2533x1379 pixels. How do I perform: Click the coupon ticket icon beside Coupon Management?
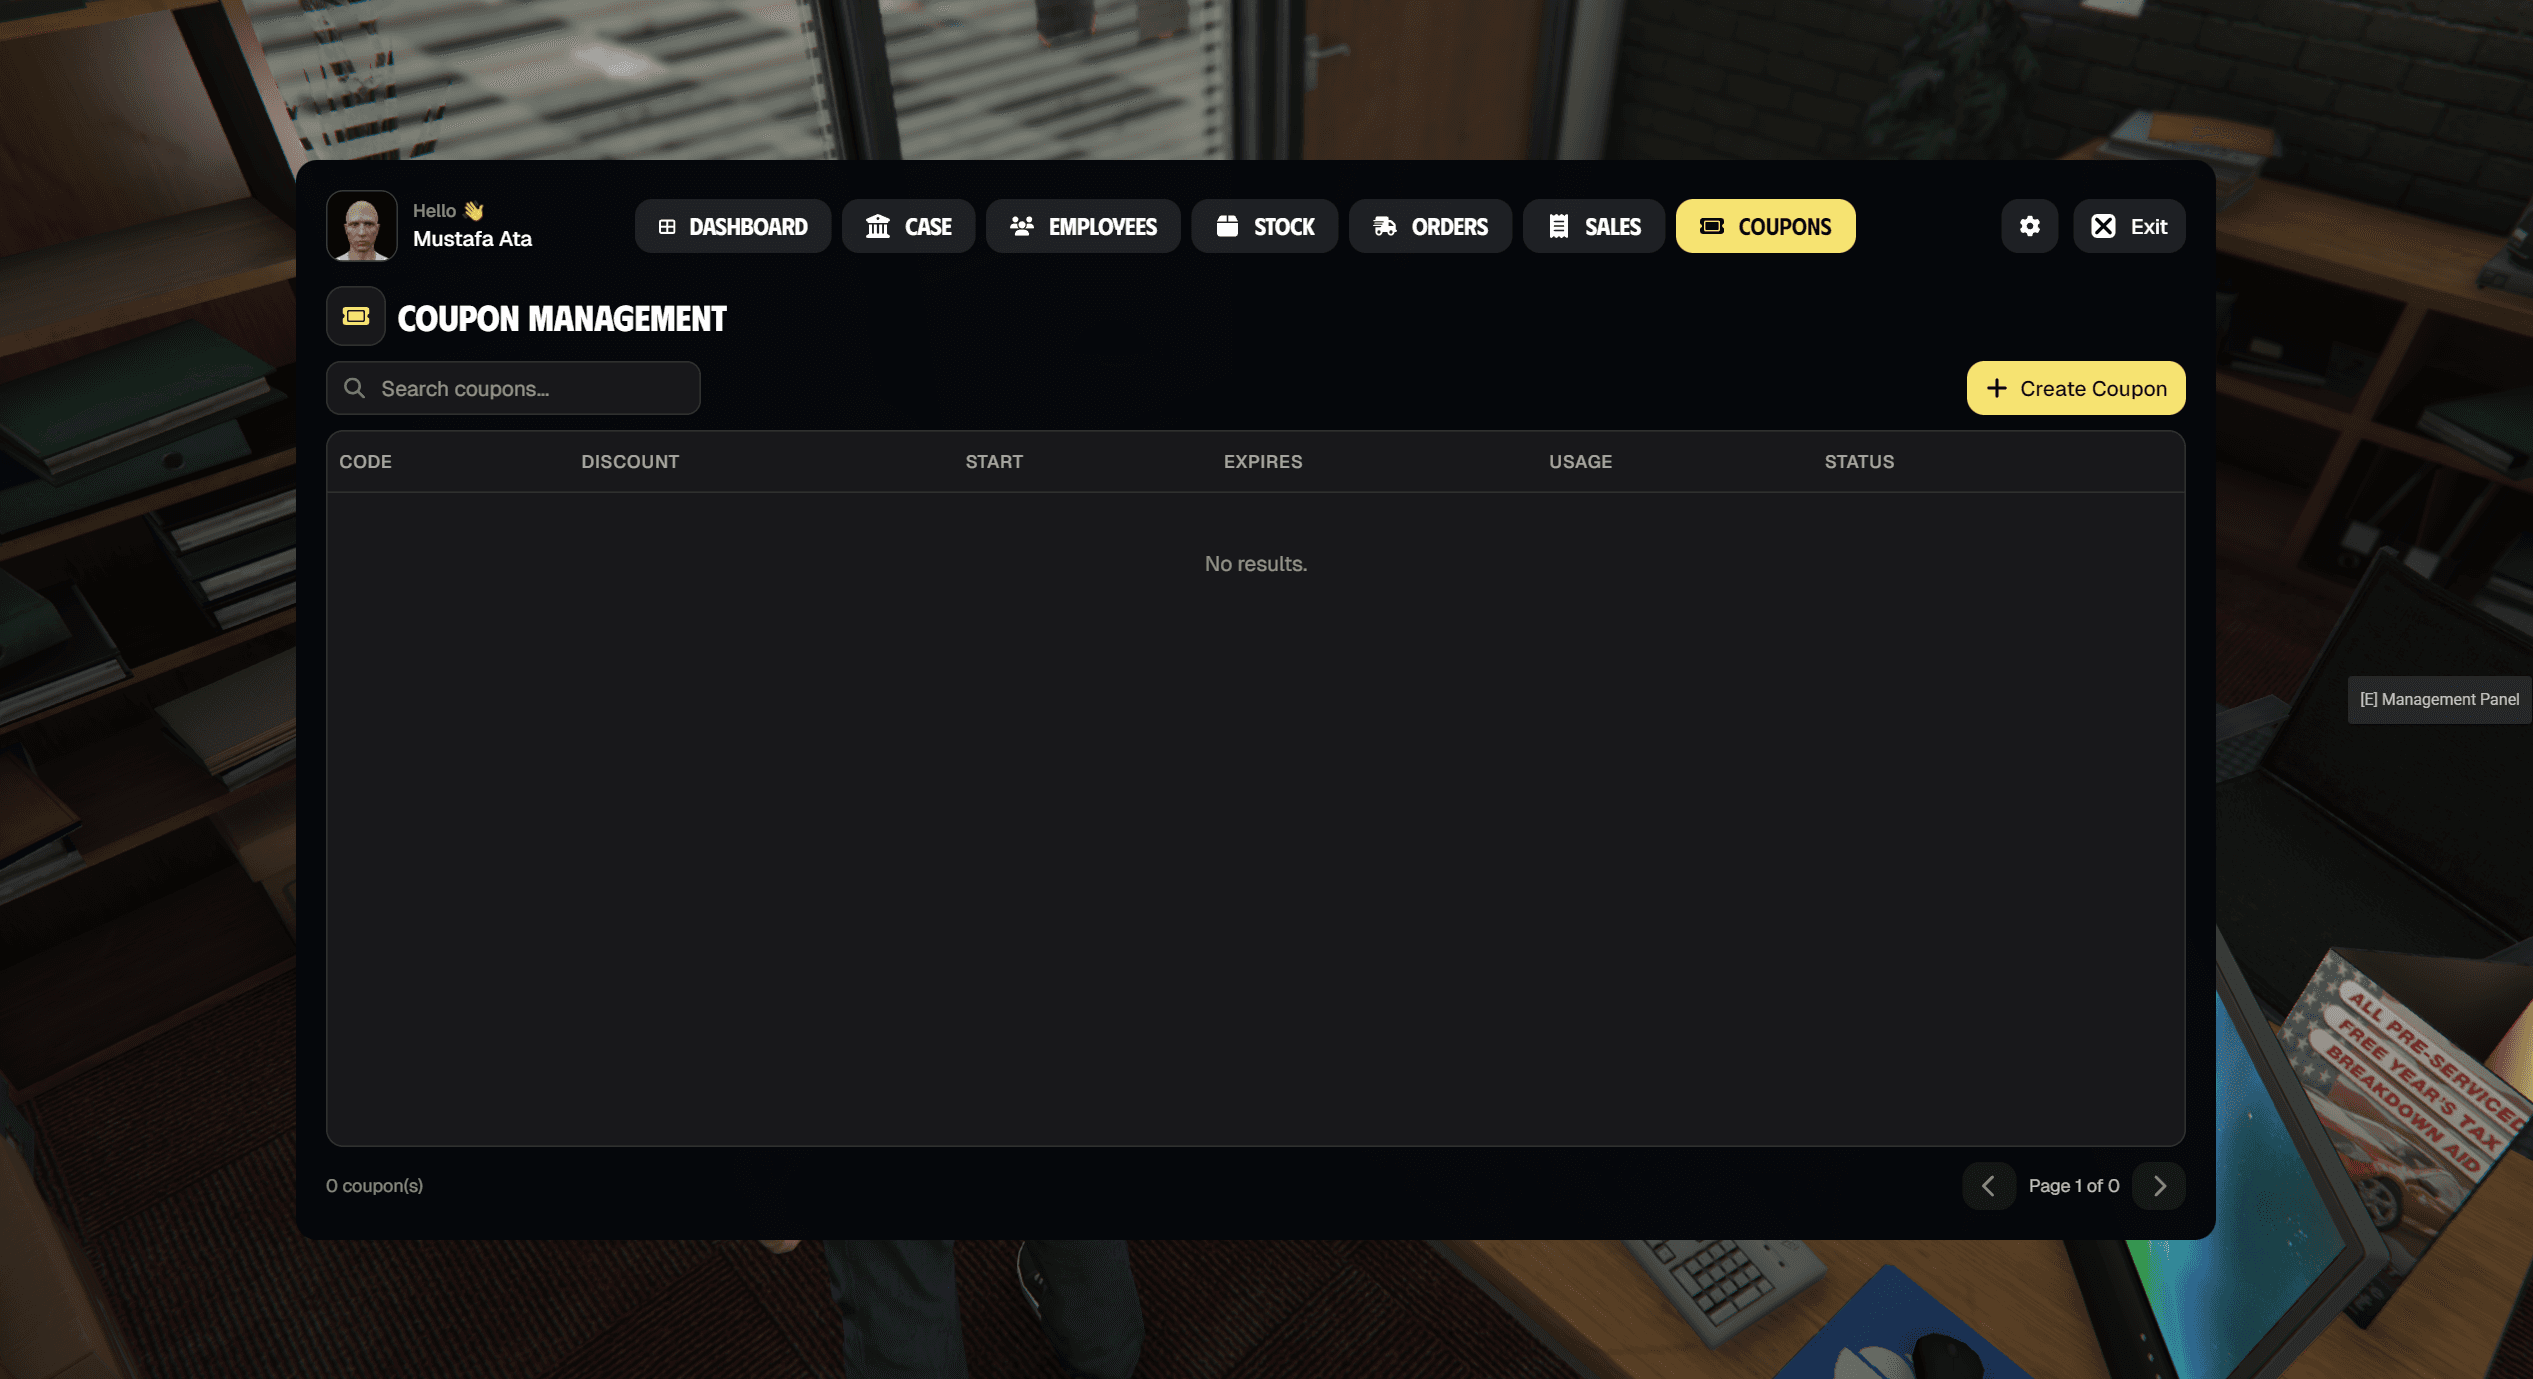pos(356,317)
